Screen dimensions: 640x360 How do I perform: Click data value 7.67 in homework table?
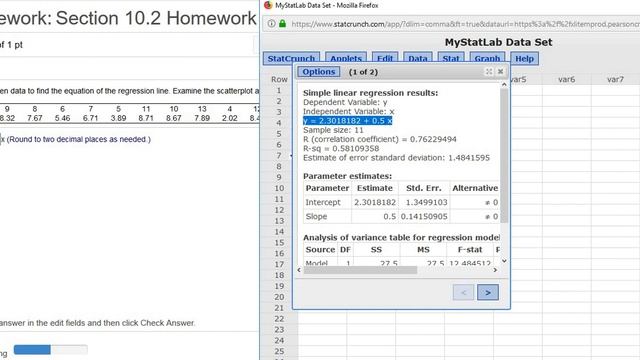click(x=35, y=118)
